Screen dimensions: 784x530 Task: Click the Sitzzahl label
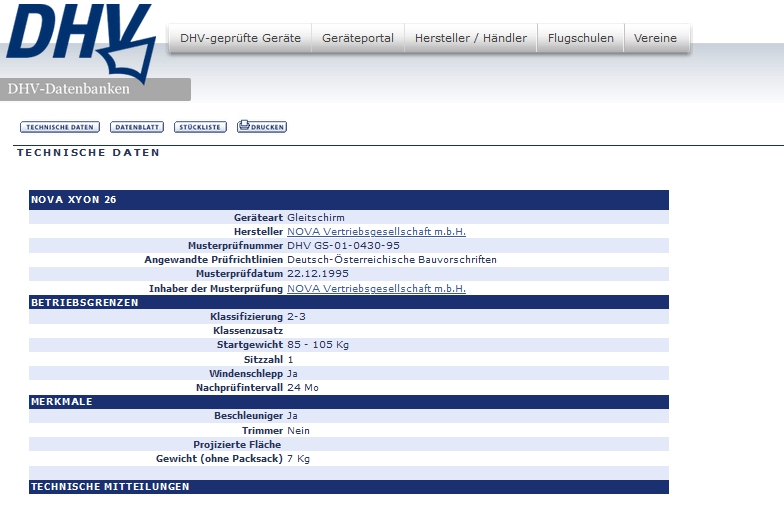coord(264,360)
